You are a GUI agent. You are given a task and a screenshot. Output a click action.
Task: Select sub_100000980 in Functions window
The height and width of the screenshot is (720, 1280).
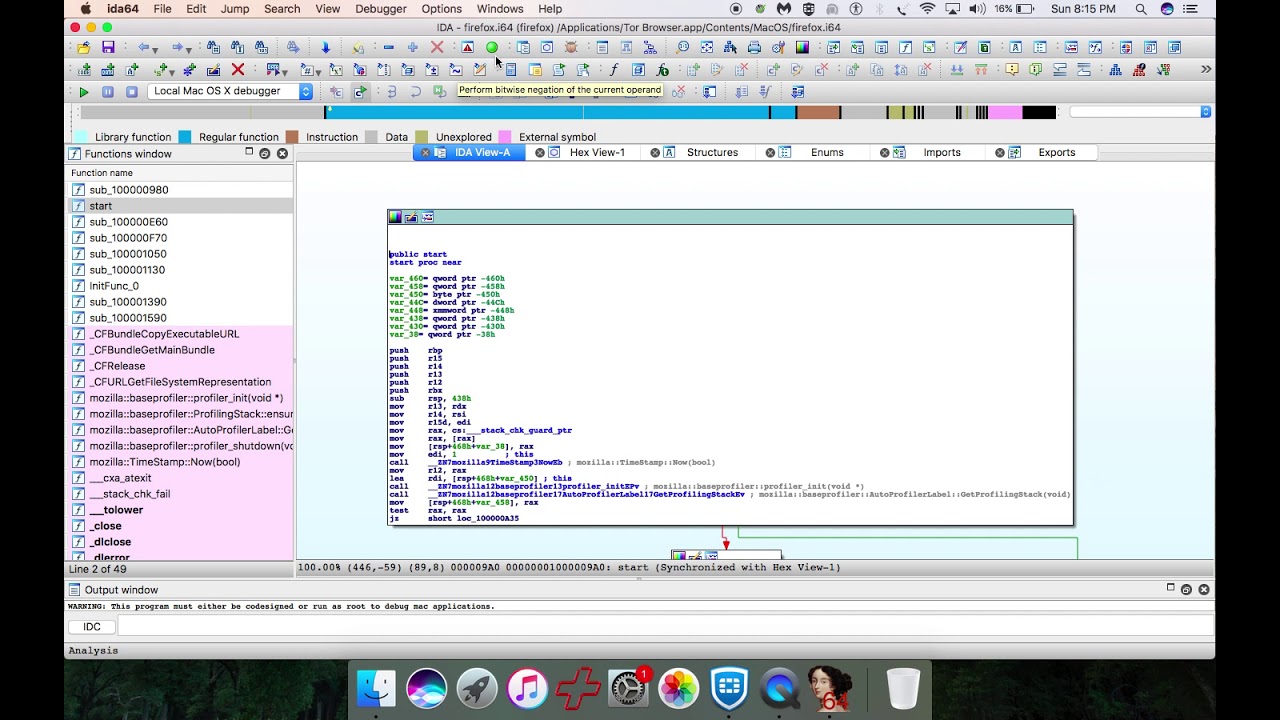[180, 189]
